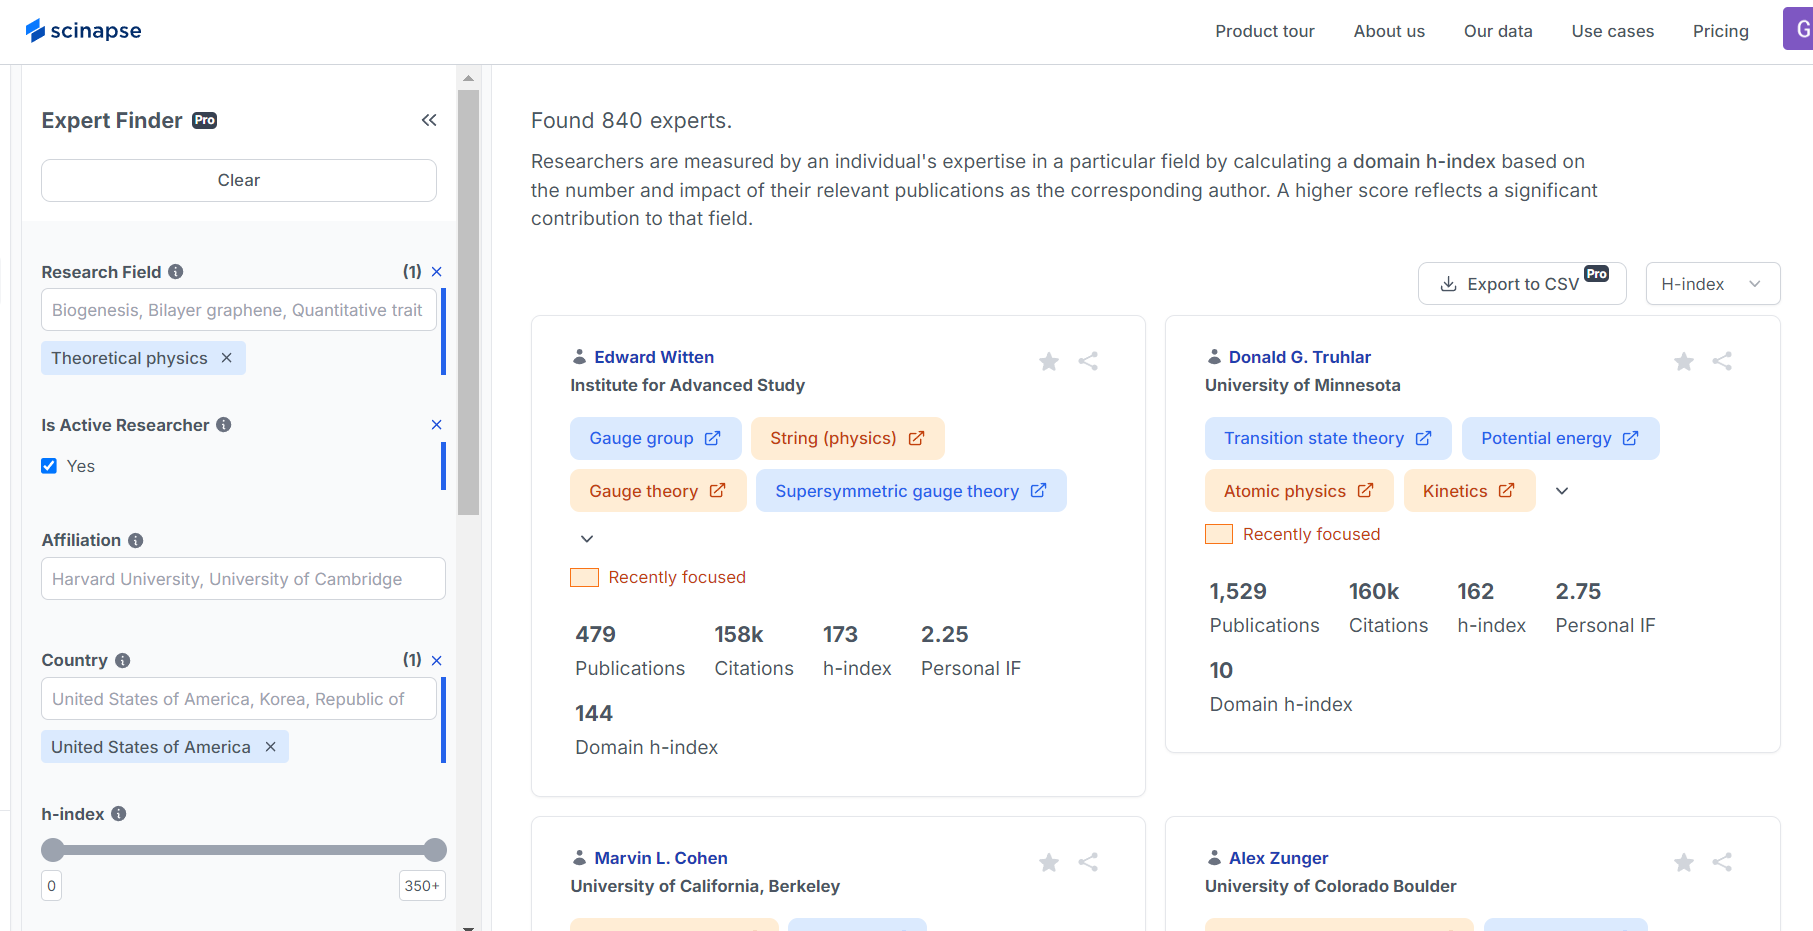This screenshot has width=1813, height=931.
Task: Click the info icon beside Research Field
Action: tap(176, 271)
